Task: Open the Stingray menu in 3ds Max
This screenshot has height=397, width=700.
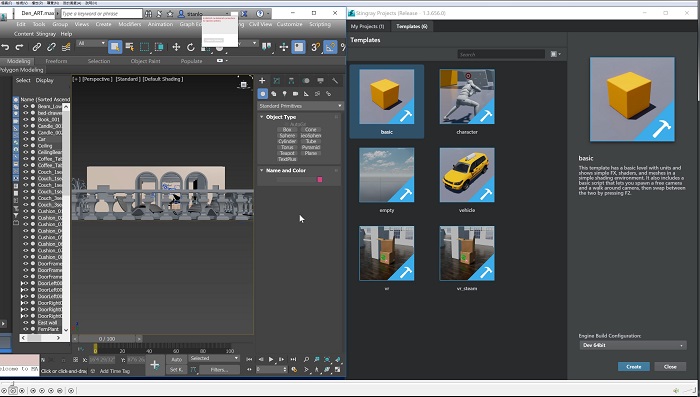Action: point(46,34)
